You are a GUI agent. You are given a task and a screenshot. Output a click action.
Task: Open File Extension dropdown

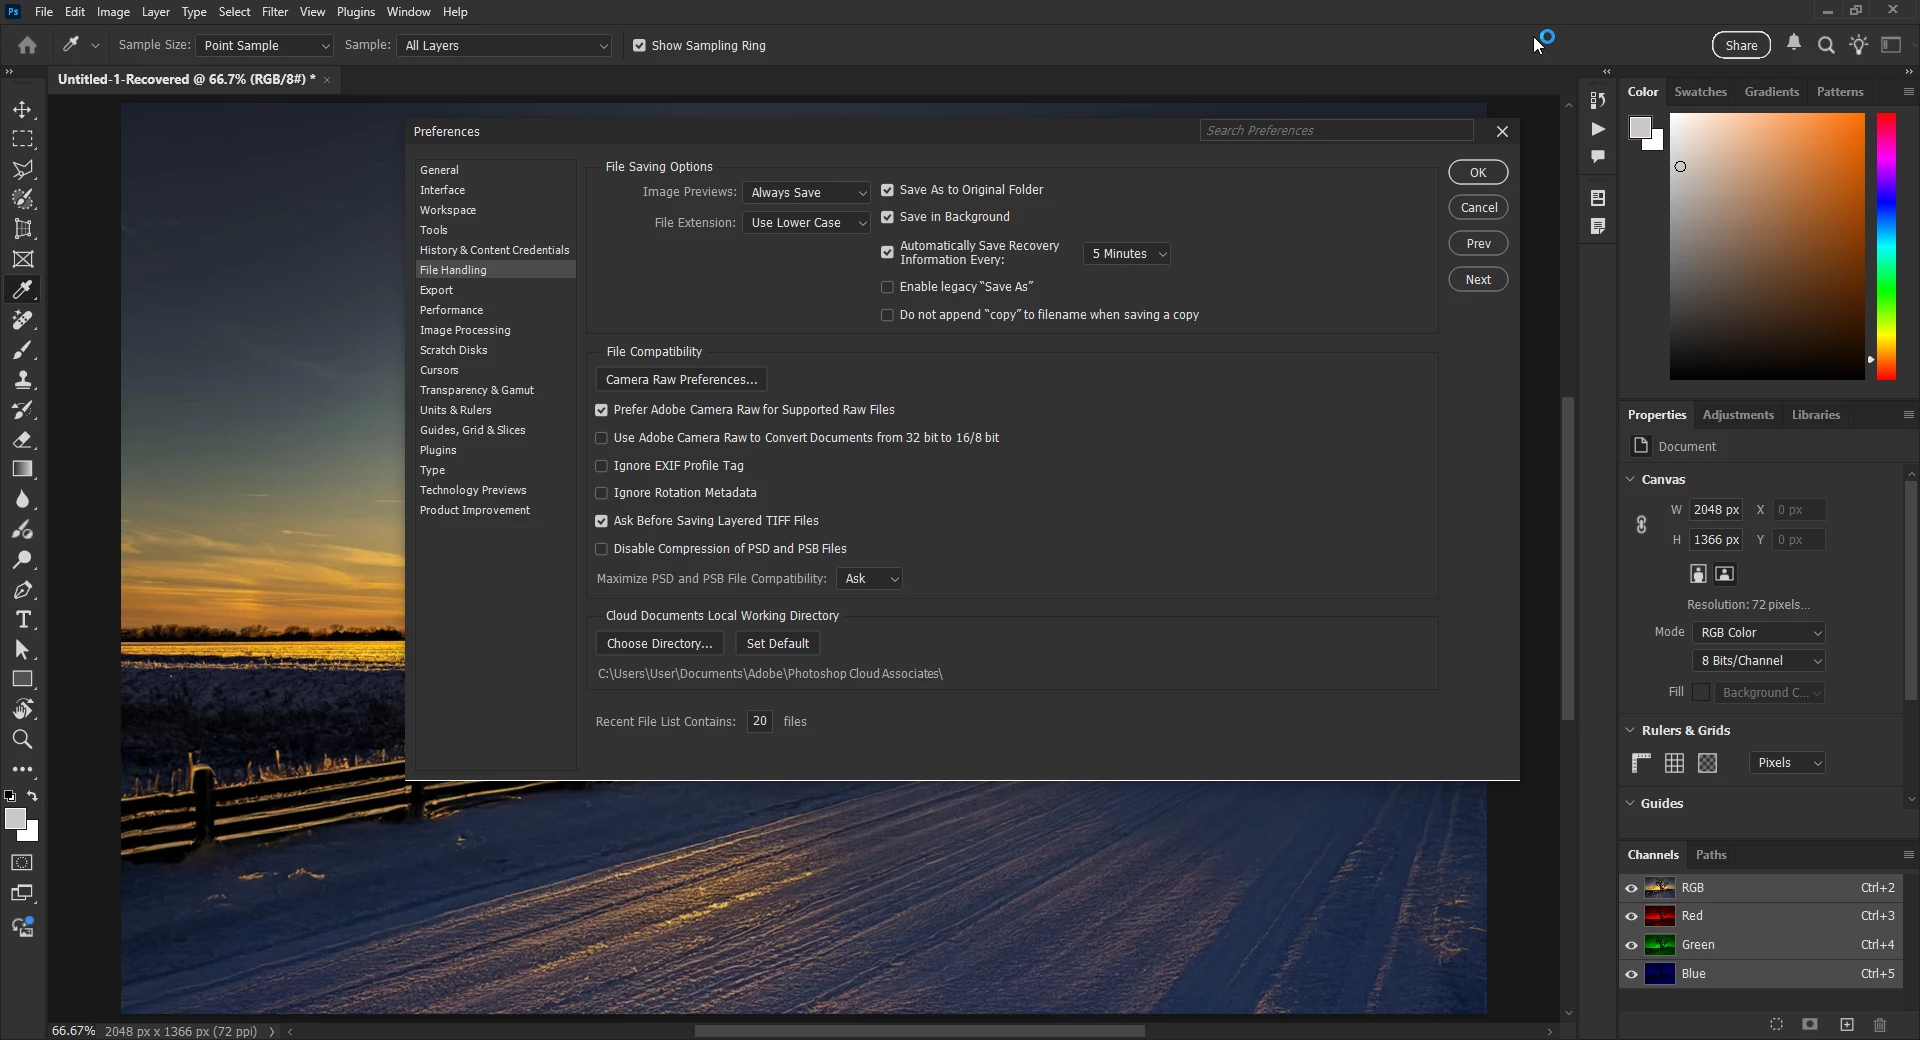pyautogui.click(x=807, y=223)
